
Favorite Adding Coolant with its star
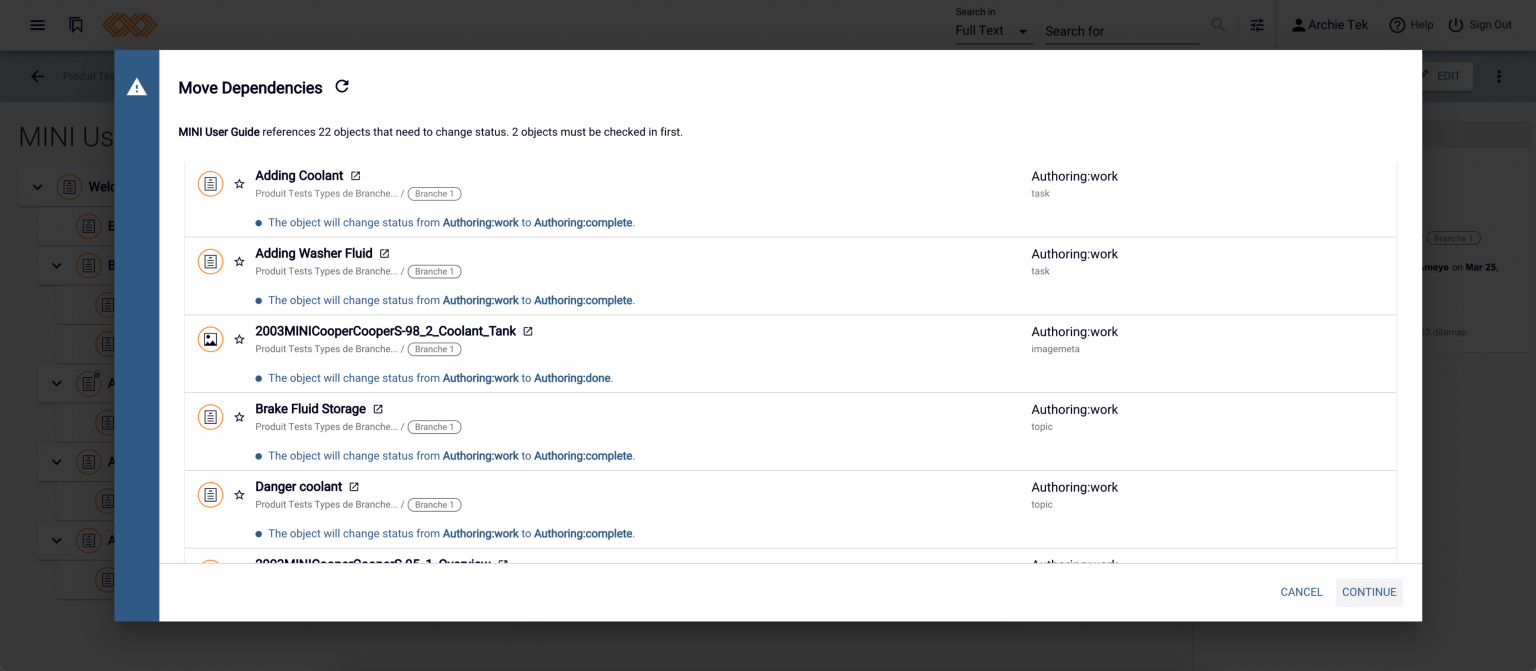point(239,184)
